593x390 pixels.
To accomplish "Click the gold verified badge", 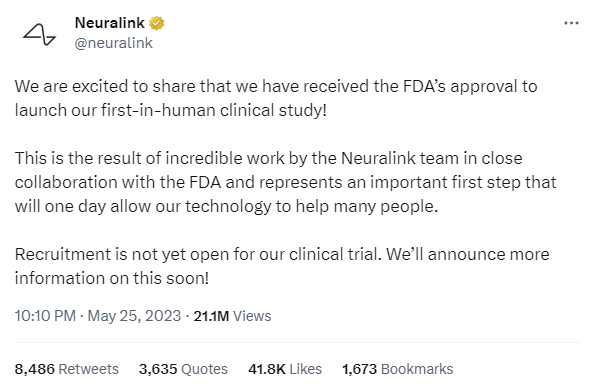I will (157, 23).
